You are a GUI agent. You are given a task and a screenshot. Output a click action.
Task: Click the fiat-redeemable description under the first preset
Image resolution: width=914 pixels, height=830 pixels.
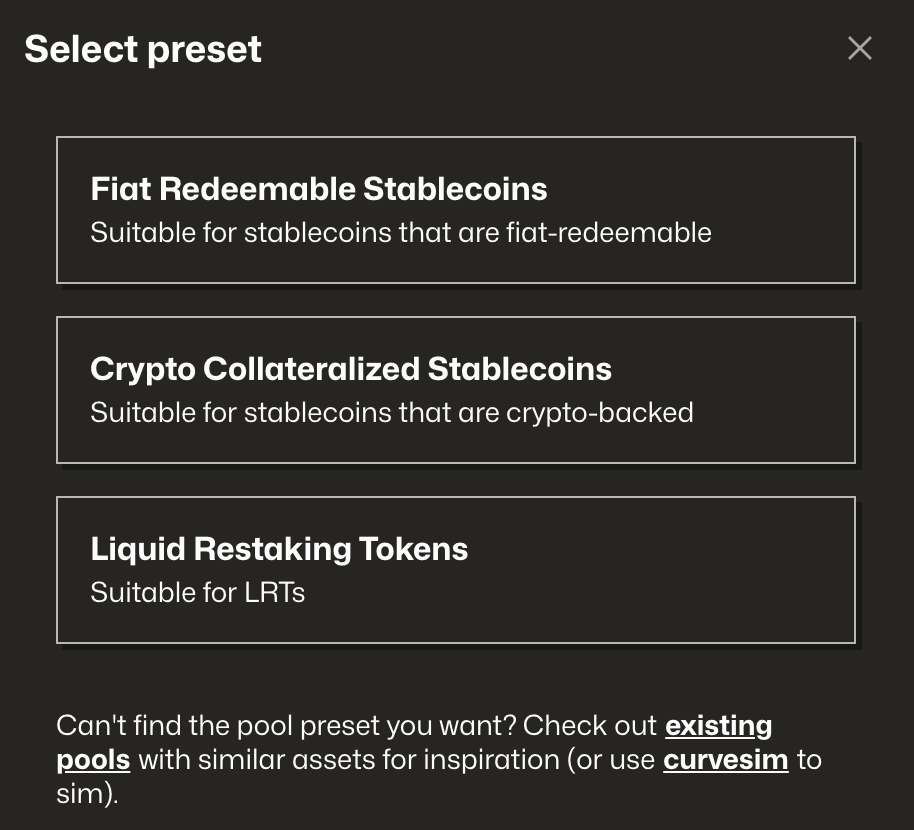401,232
